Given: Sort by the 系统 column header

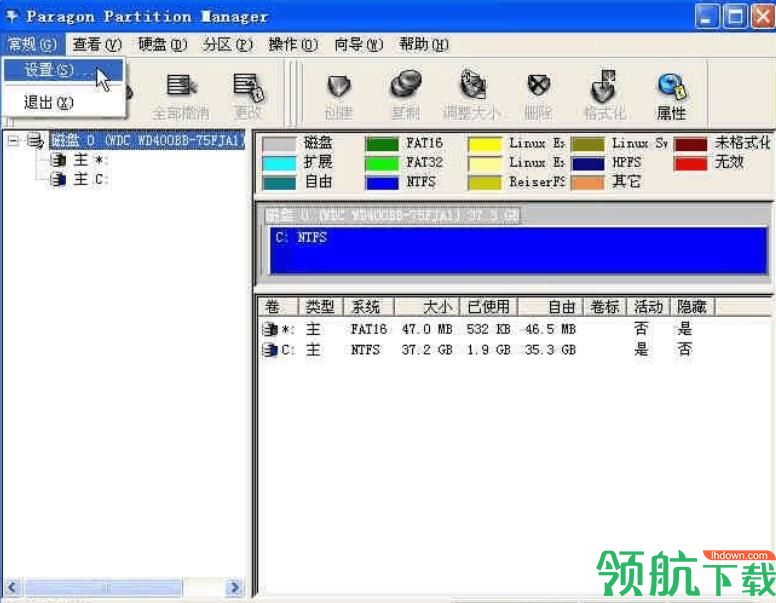Looking at the screenshot, I should [x=369, y=307].
